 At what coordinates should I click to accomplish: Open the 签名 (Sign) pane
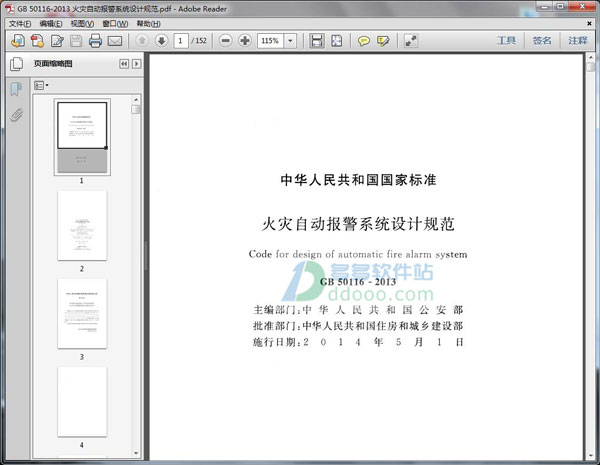click(542, 41)
